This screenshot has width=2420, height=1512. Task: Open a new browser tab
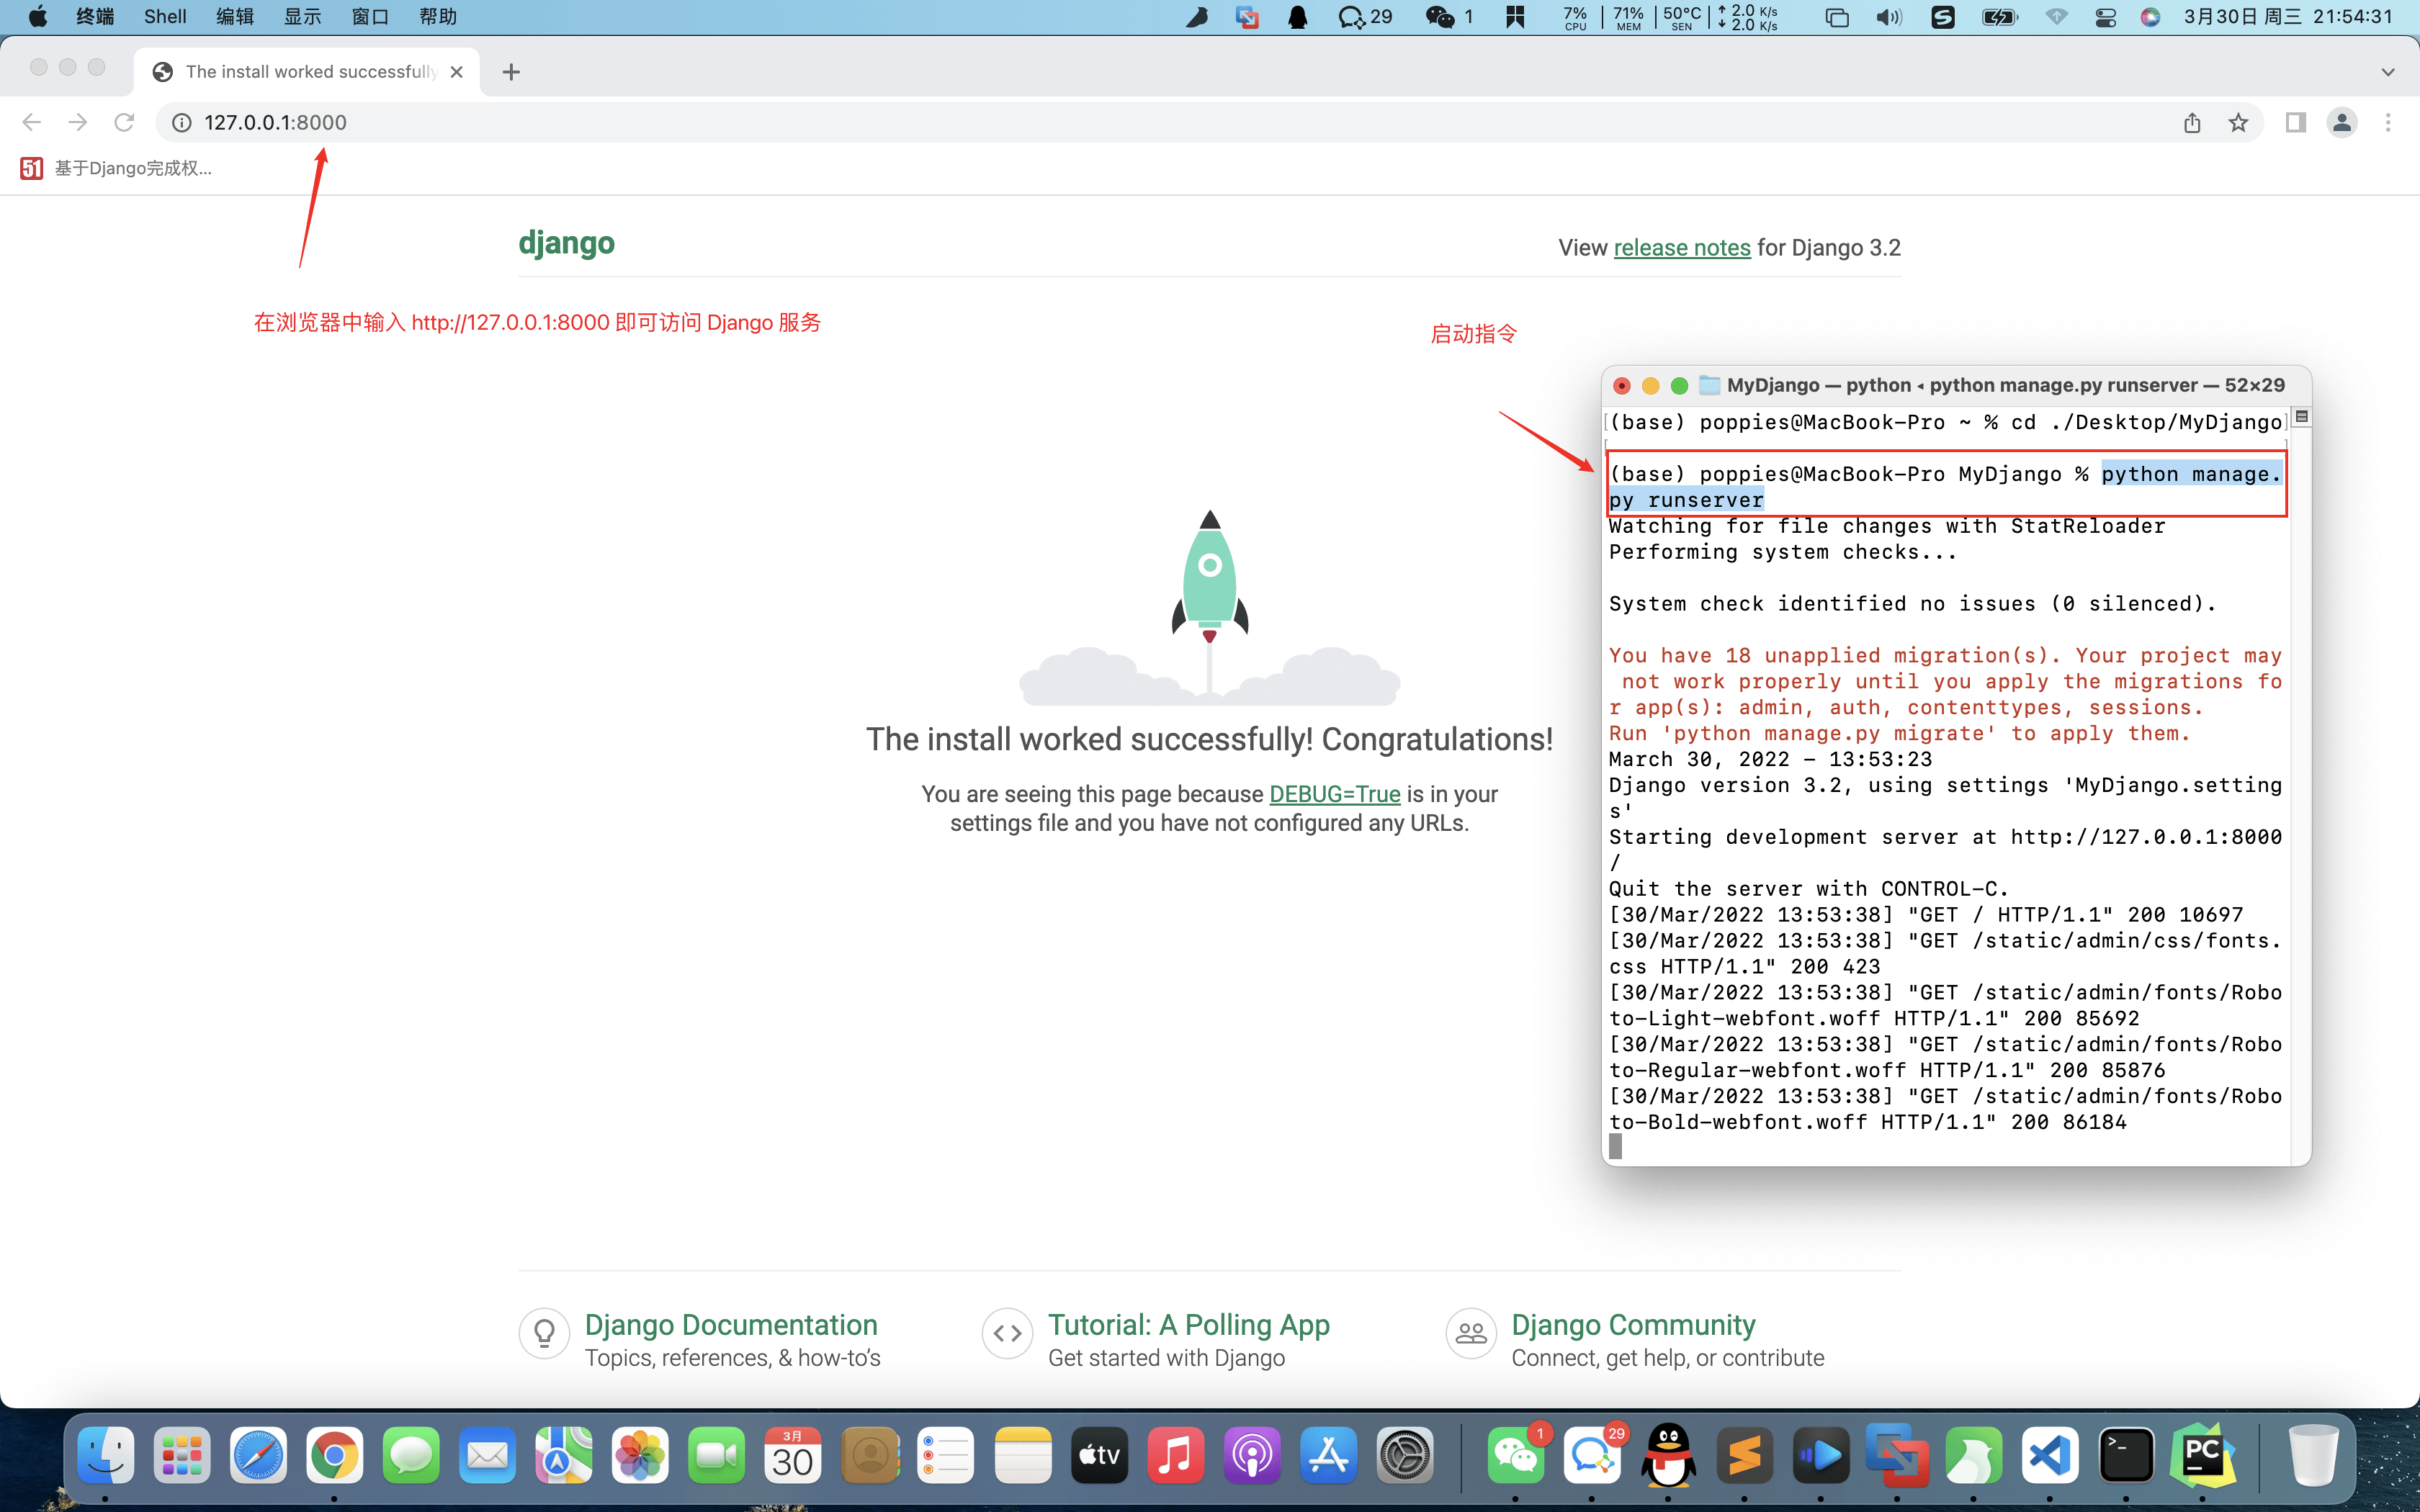(x=511, y=72)
